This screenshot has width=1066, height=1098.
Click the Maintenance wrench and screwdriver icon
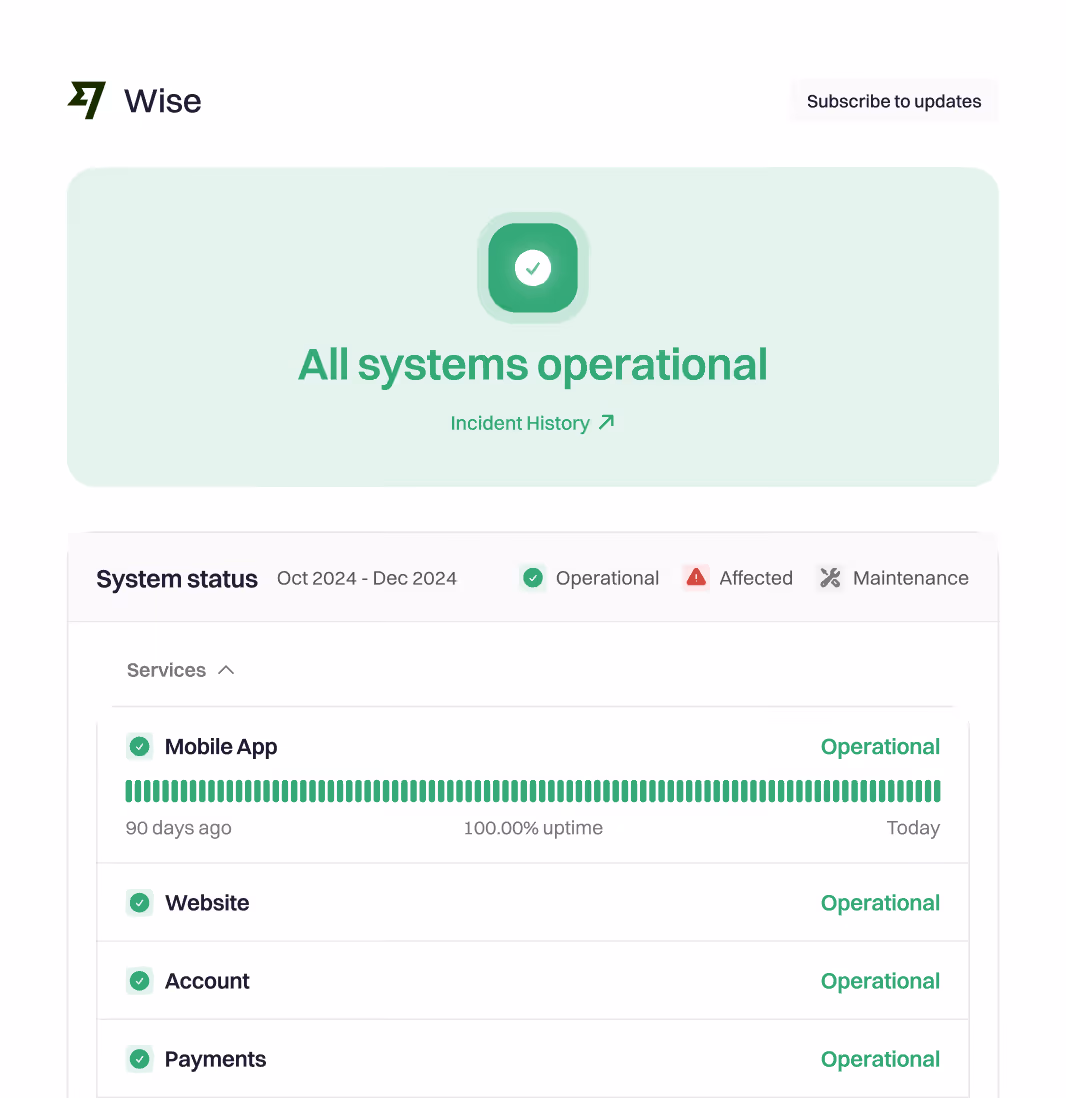click(830, 578)
